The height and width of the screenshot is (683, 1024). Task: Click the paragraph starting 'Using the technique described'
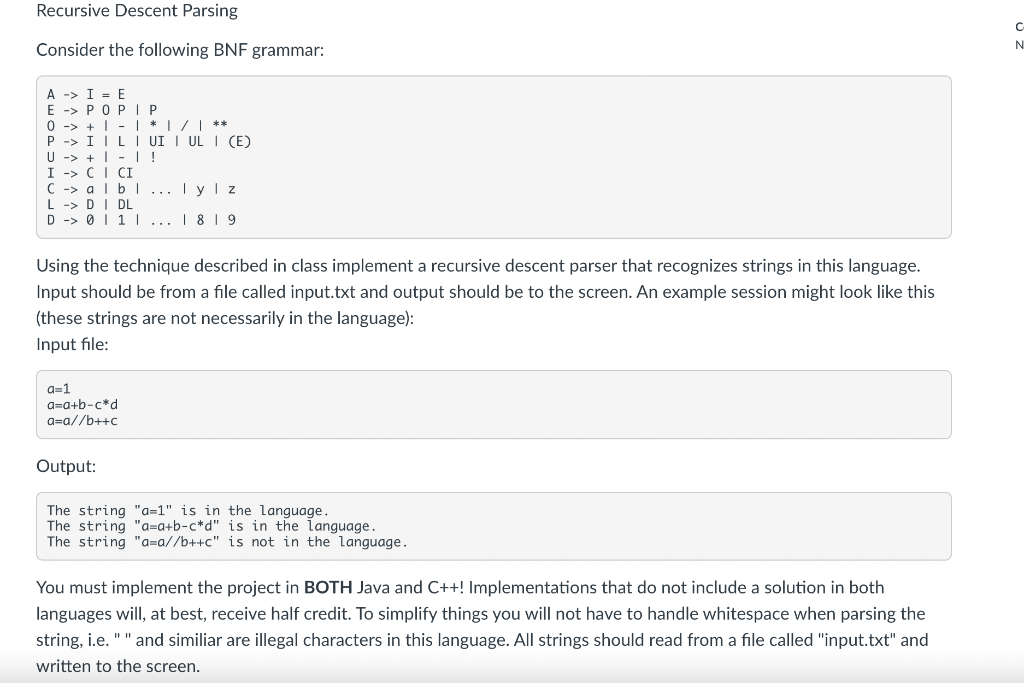coord(485,292)
